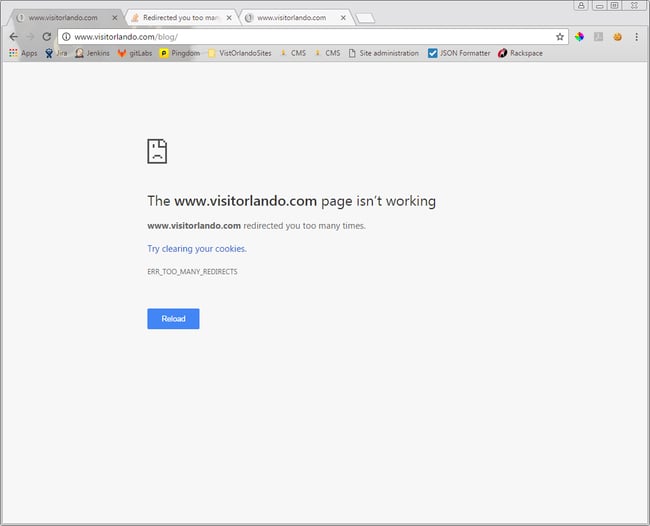This screenshot has width=650, height=526.
Task: Minimize the Chrome window
Action: (599, 5)
